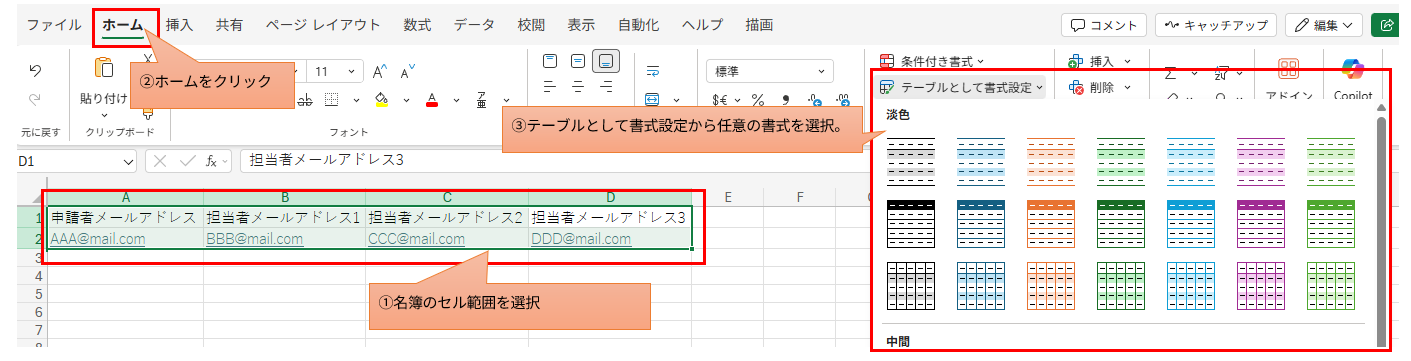
Task: Click the Name Box showing D1
Action: (x=76, y=160)
